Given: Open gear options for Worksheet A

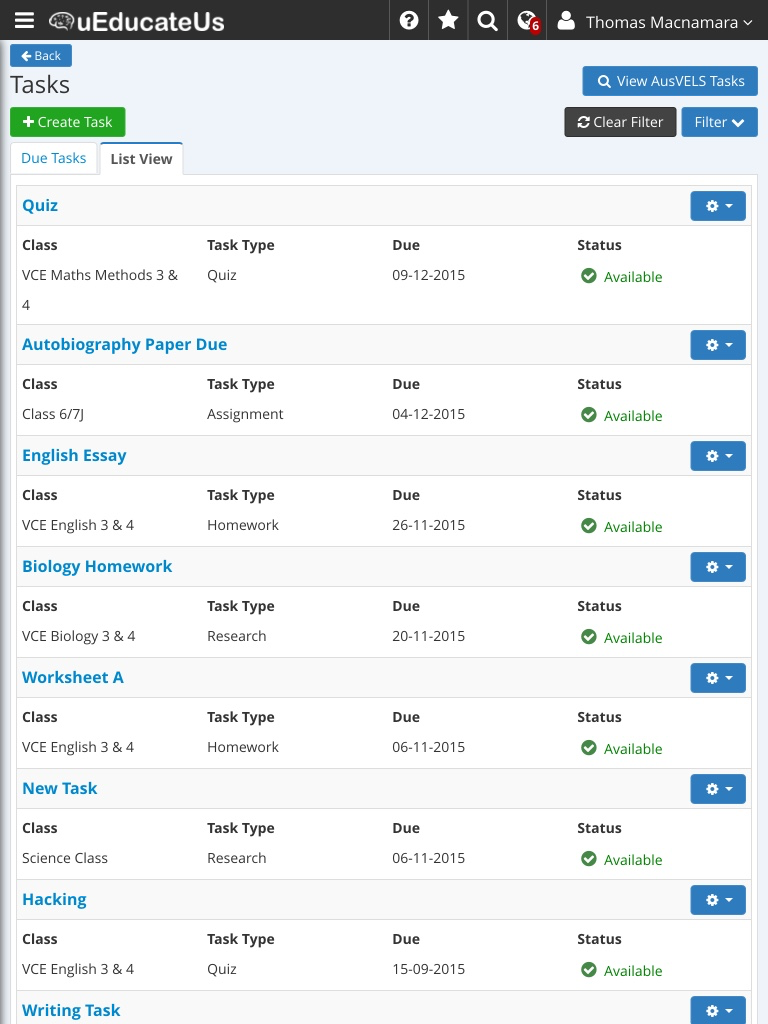Looking at the screenshot, I should click(718, 678).
